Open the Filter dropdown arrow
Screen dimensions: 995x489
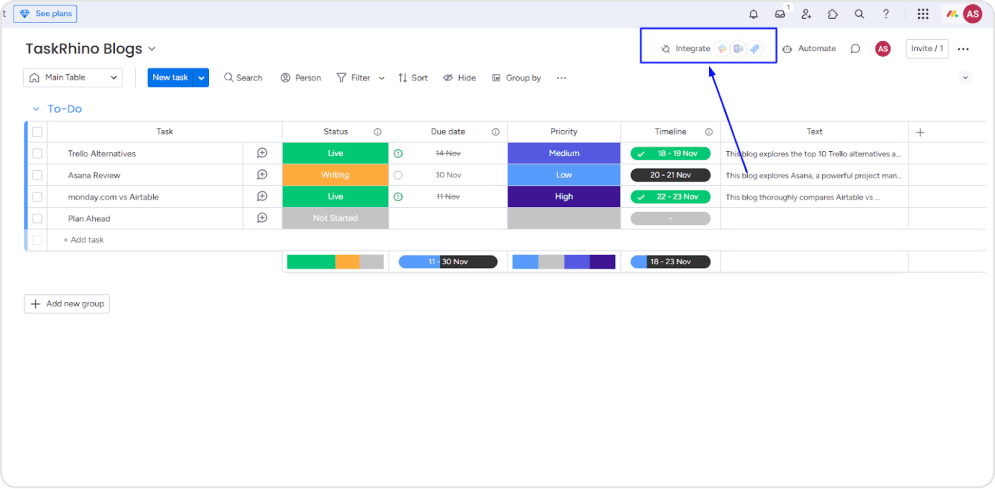(381, 78)
